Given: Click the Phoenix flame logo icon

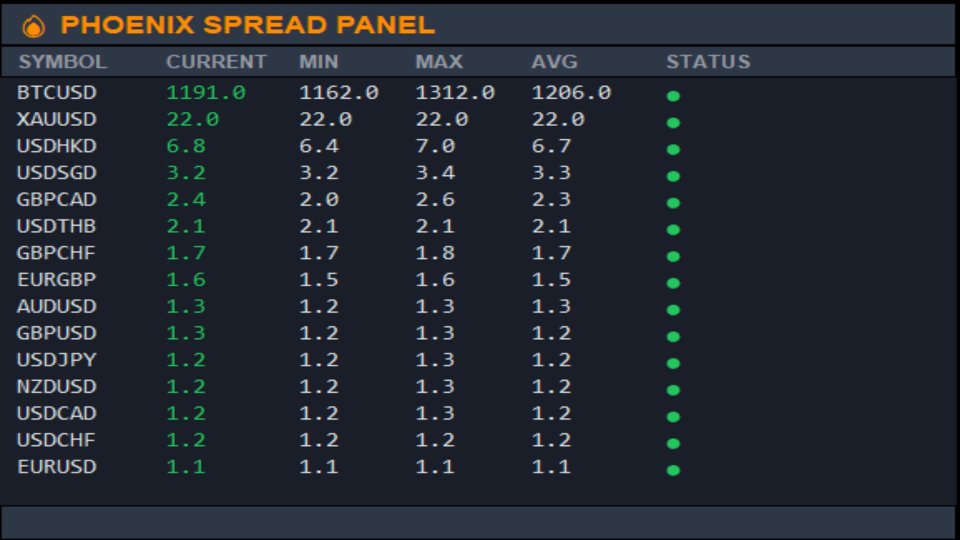Looking at the screenshot, I should pyautogui.click(x=34, y=26).
